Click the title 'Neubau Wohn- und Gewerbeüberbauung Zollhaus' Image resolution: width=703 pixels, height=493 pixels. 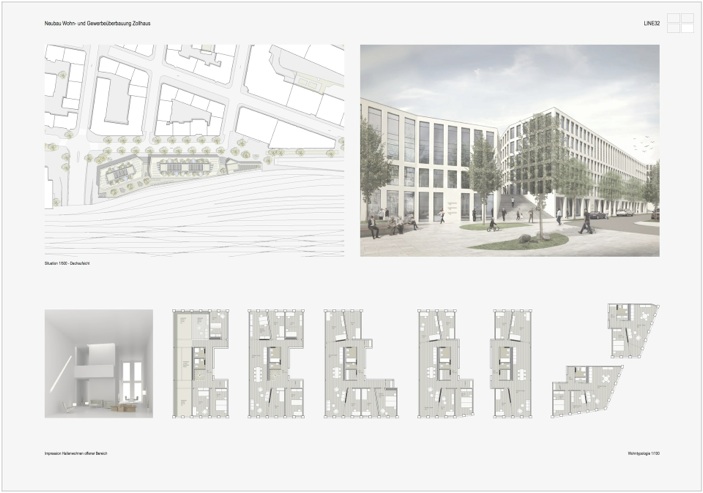click(x=98, y=22)
